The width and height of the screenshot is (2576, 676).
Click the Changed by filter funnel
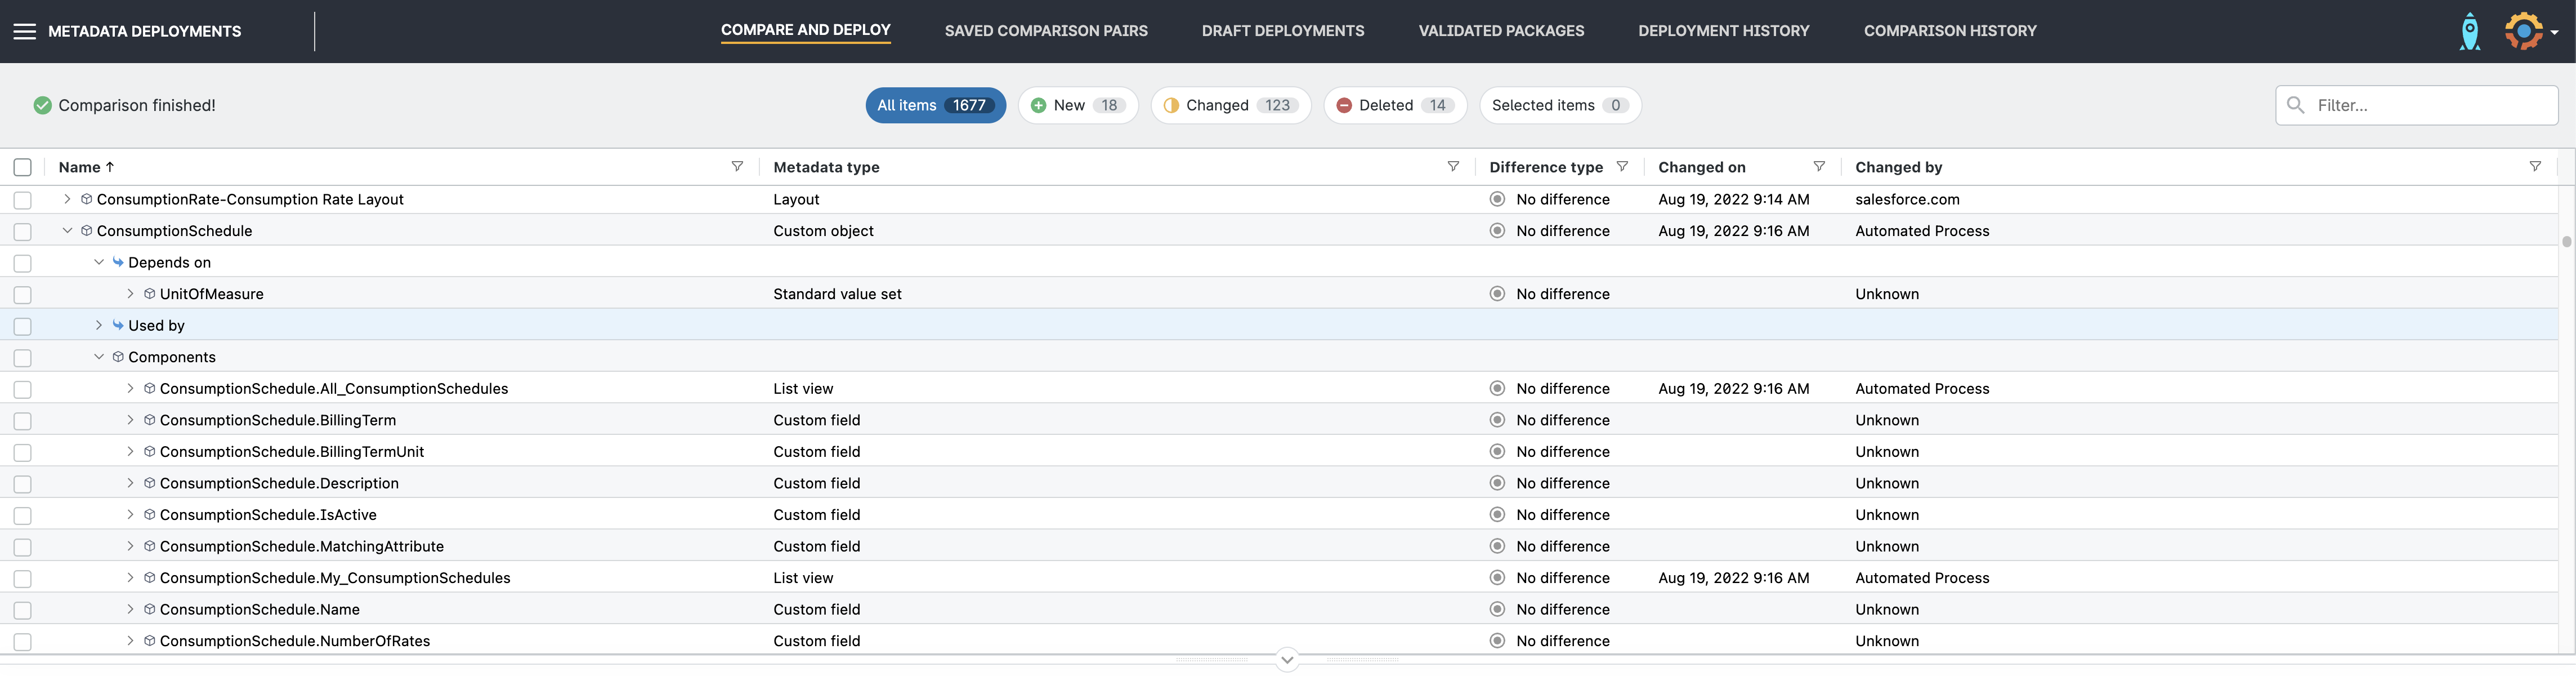point(2535,166)
